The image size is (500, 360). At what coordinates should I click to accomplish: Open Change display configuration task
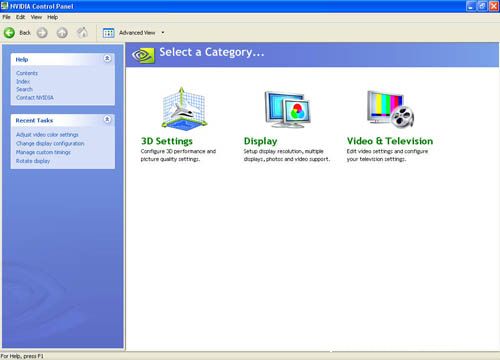pos(50,143)
